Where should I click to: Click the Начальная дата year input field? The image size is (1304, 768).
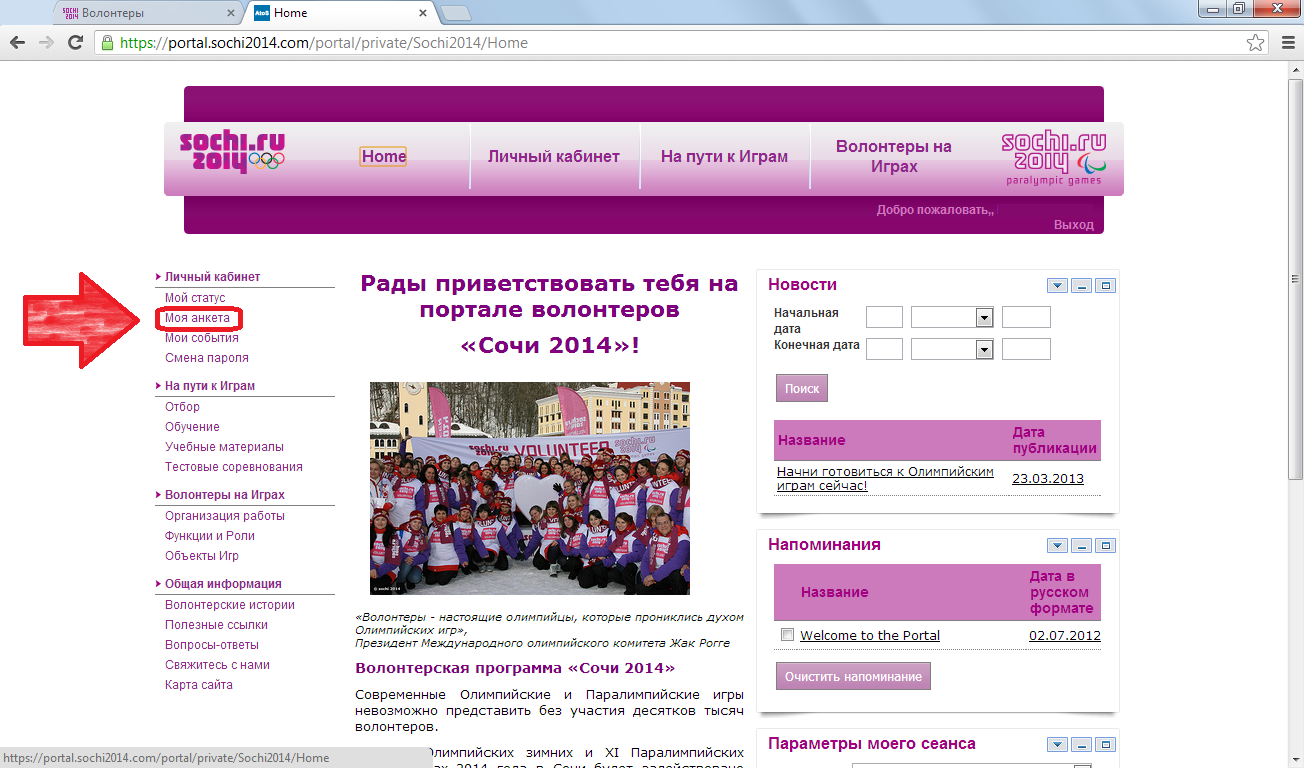[x=1026, y=317]
